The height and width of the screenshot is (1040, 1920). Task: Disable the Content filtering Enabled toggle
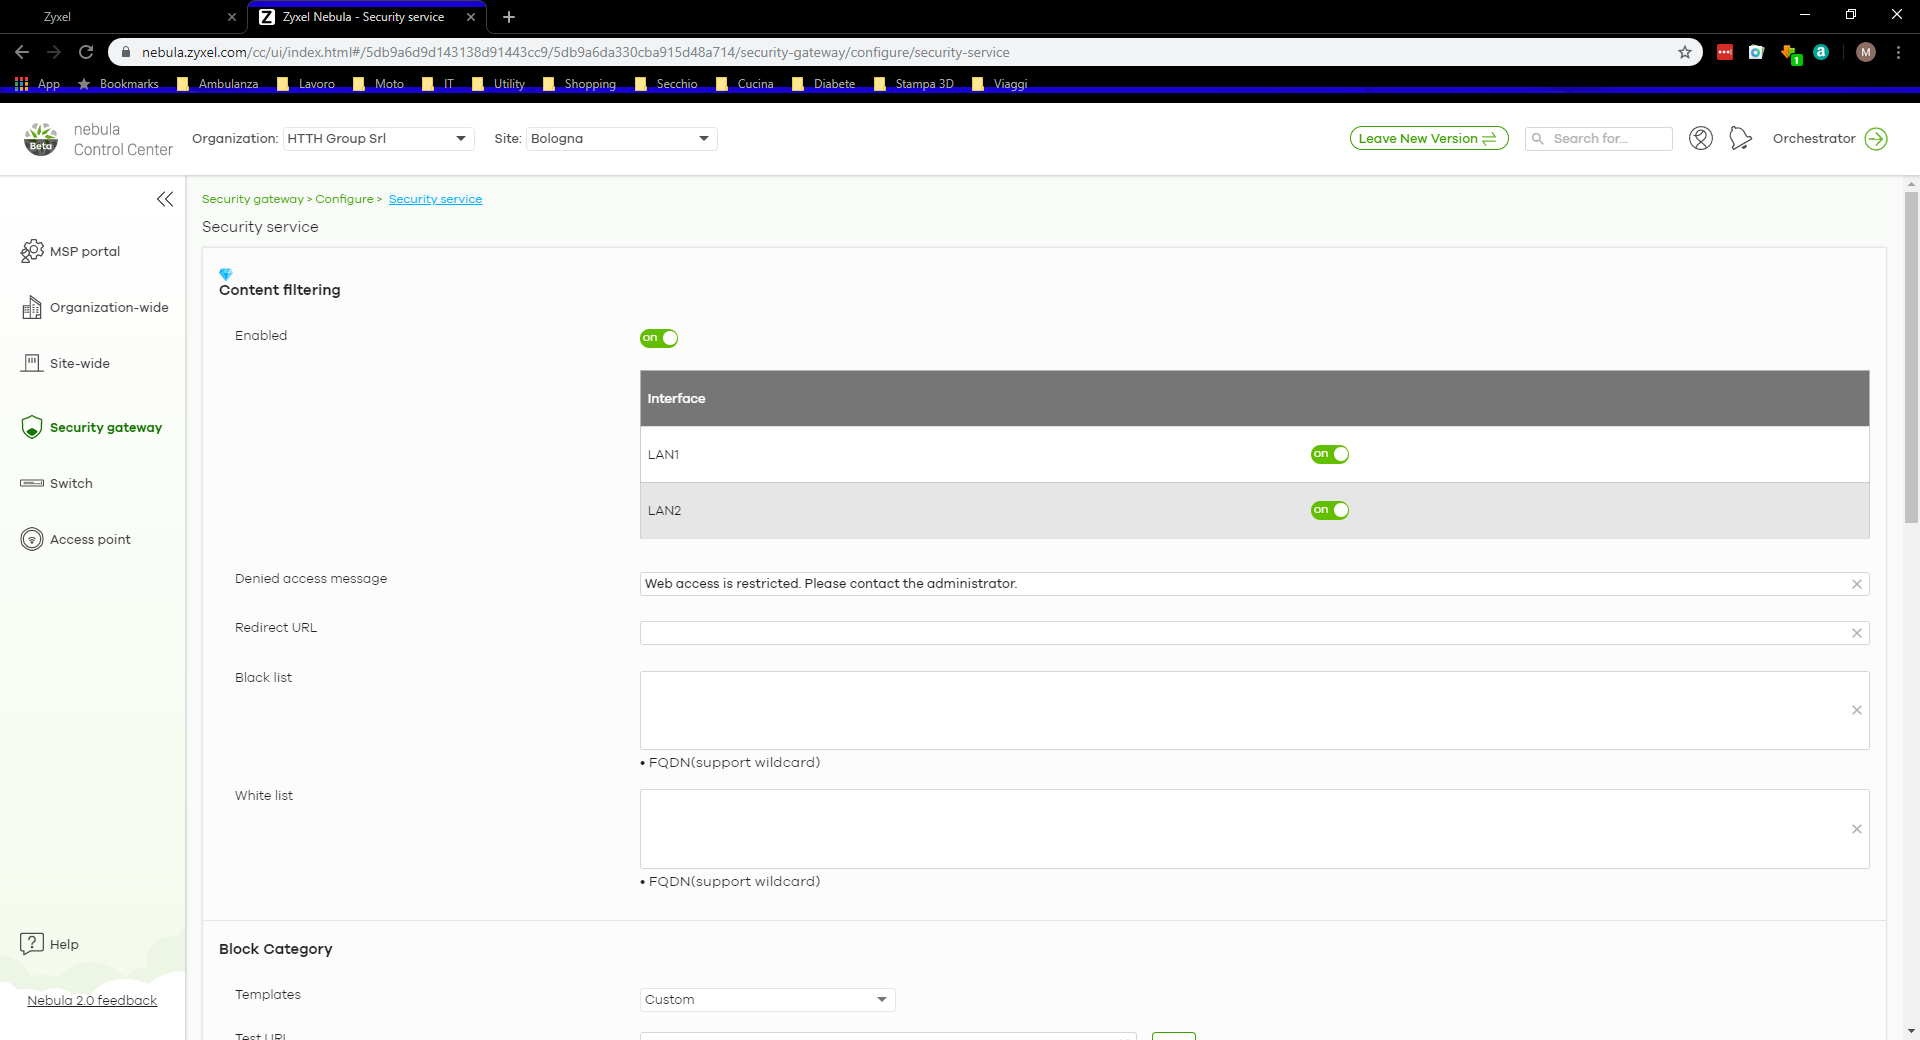click(659, 338)
